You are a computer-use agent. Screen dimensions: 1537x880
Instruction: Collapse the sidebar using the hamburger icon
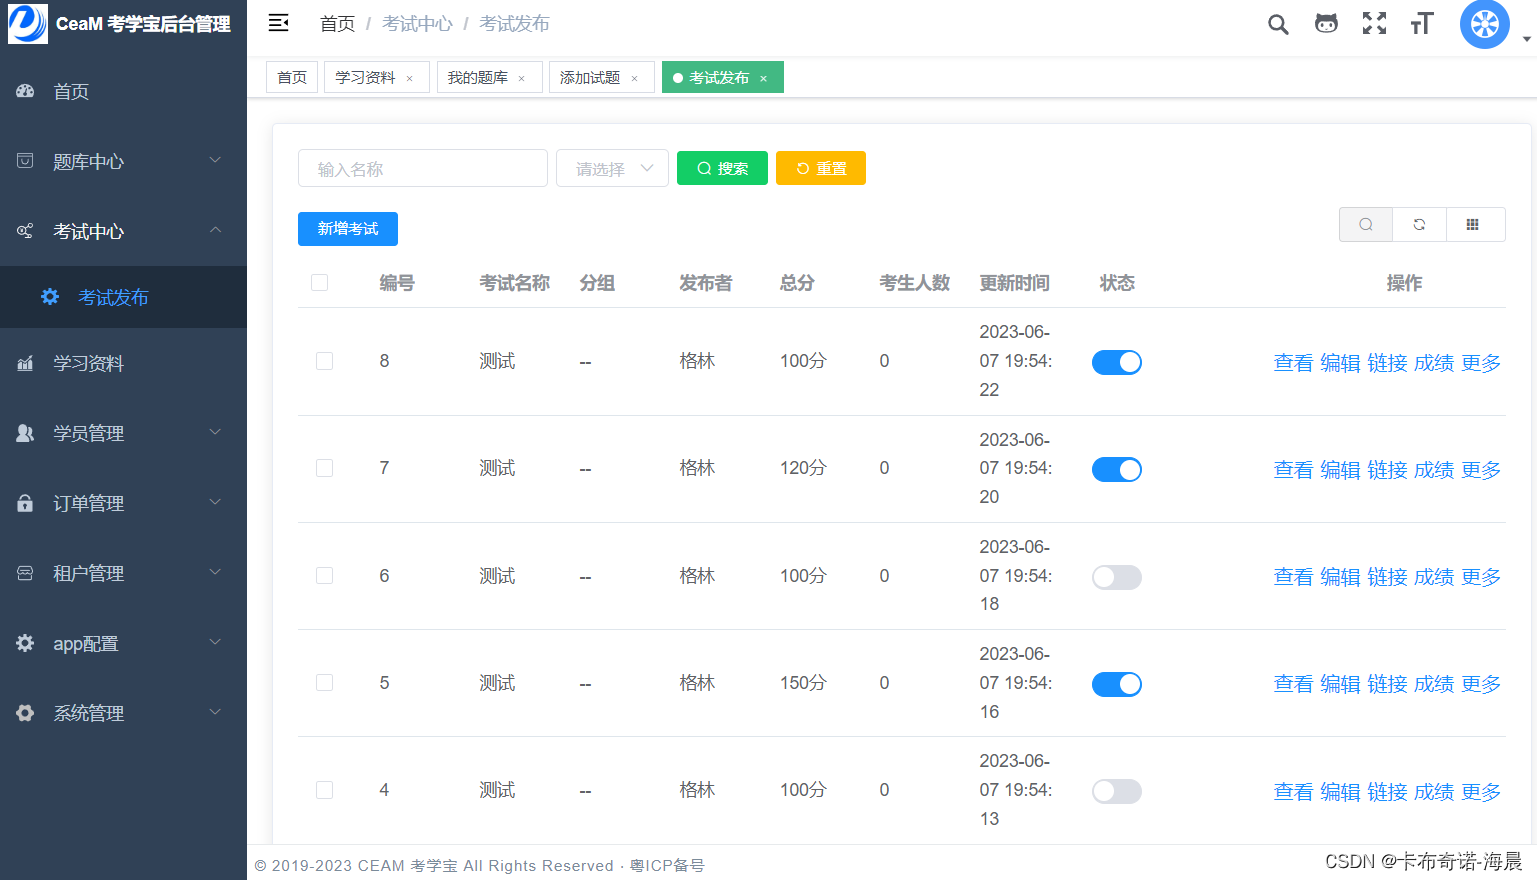pyautogui.click(x=277, y=21)
